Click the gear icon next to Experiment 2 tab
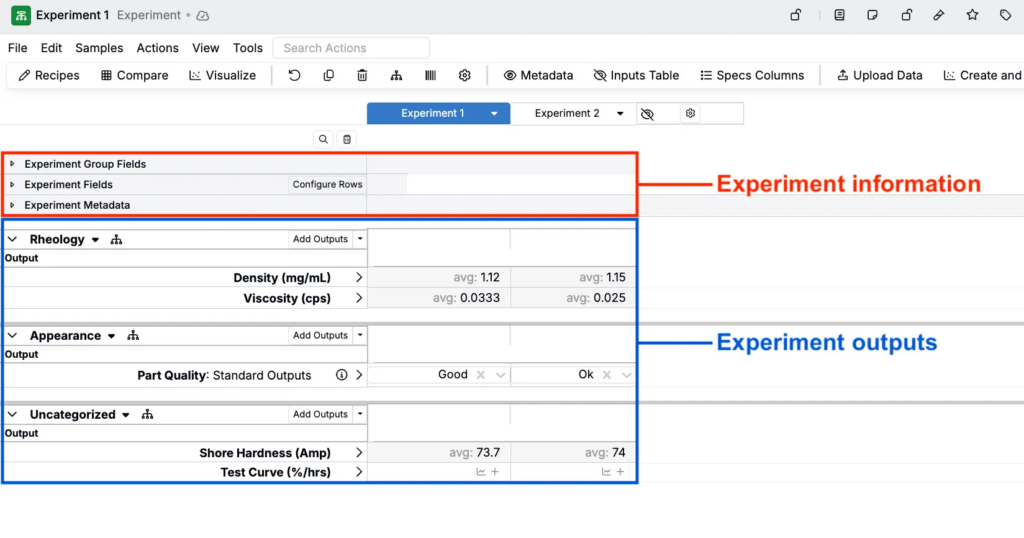The height and width of the screenshot is (538, 1024). tap(690, 114)
